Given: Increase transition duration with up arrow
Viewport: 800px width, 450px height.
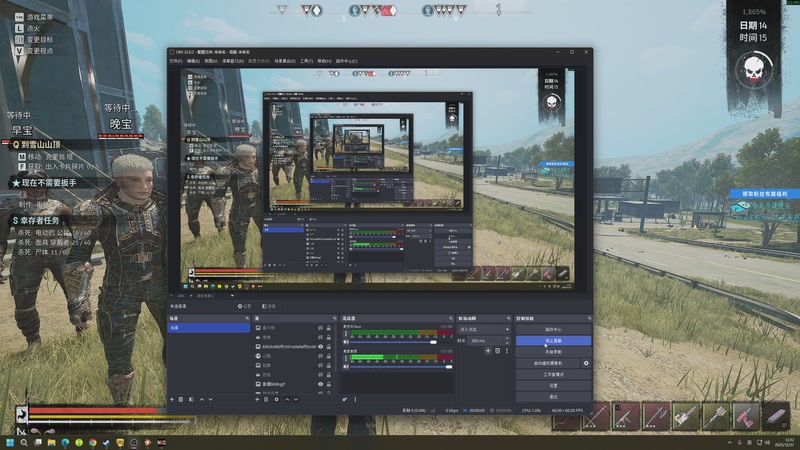Looking at the screenshot, I should [507, 338].
